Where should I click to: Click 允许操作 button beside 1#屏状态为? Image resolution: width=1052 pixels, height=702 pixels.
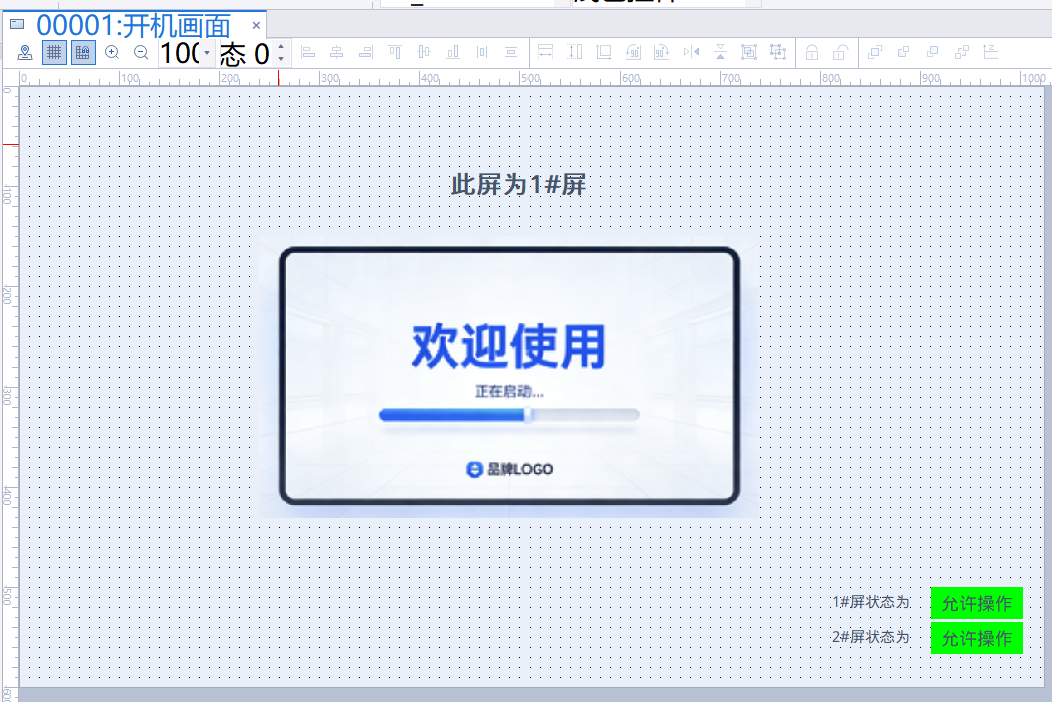[976, 603]
